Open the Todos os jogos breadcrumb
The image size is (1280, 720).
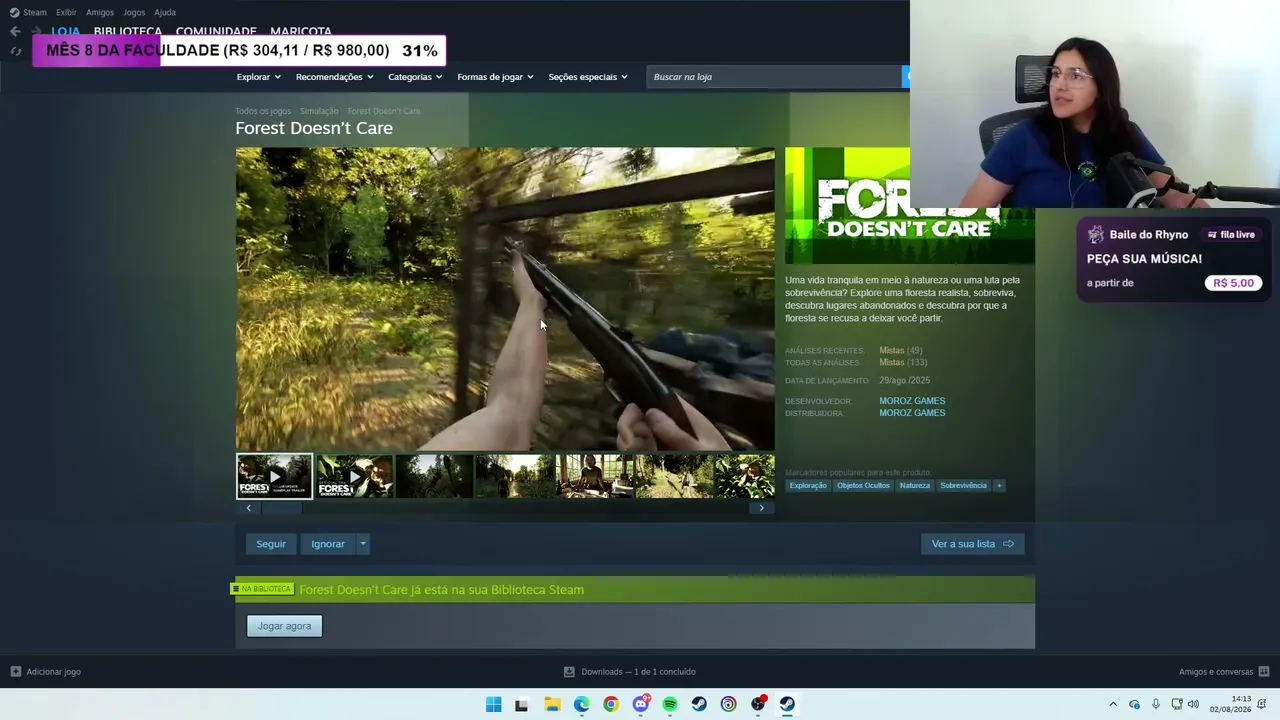point(263,111)
